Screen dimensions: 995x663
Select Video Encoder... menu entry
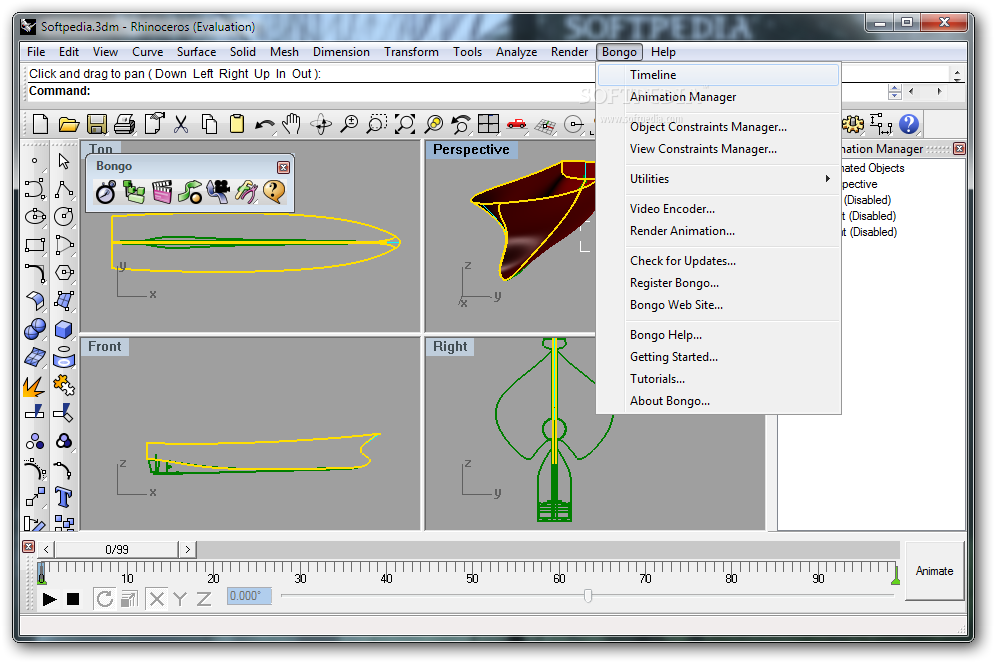[x=718, y=209]
